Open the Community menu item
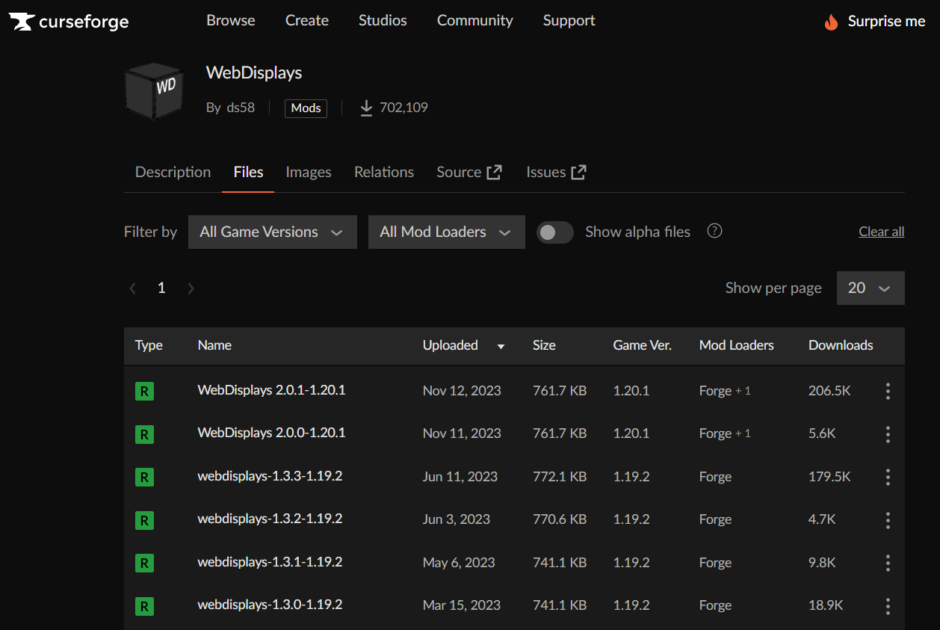This screenshot has width=940, height=630. pos(474,20)
